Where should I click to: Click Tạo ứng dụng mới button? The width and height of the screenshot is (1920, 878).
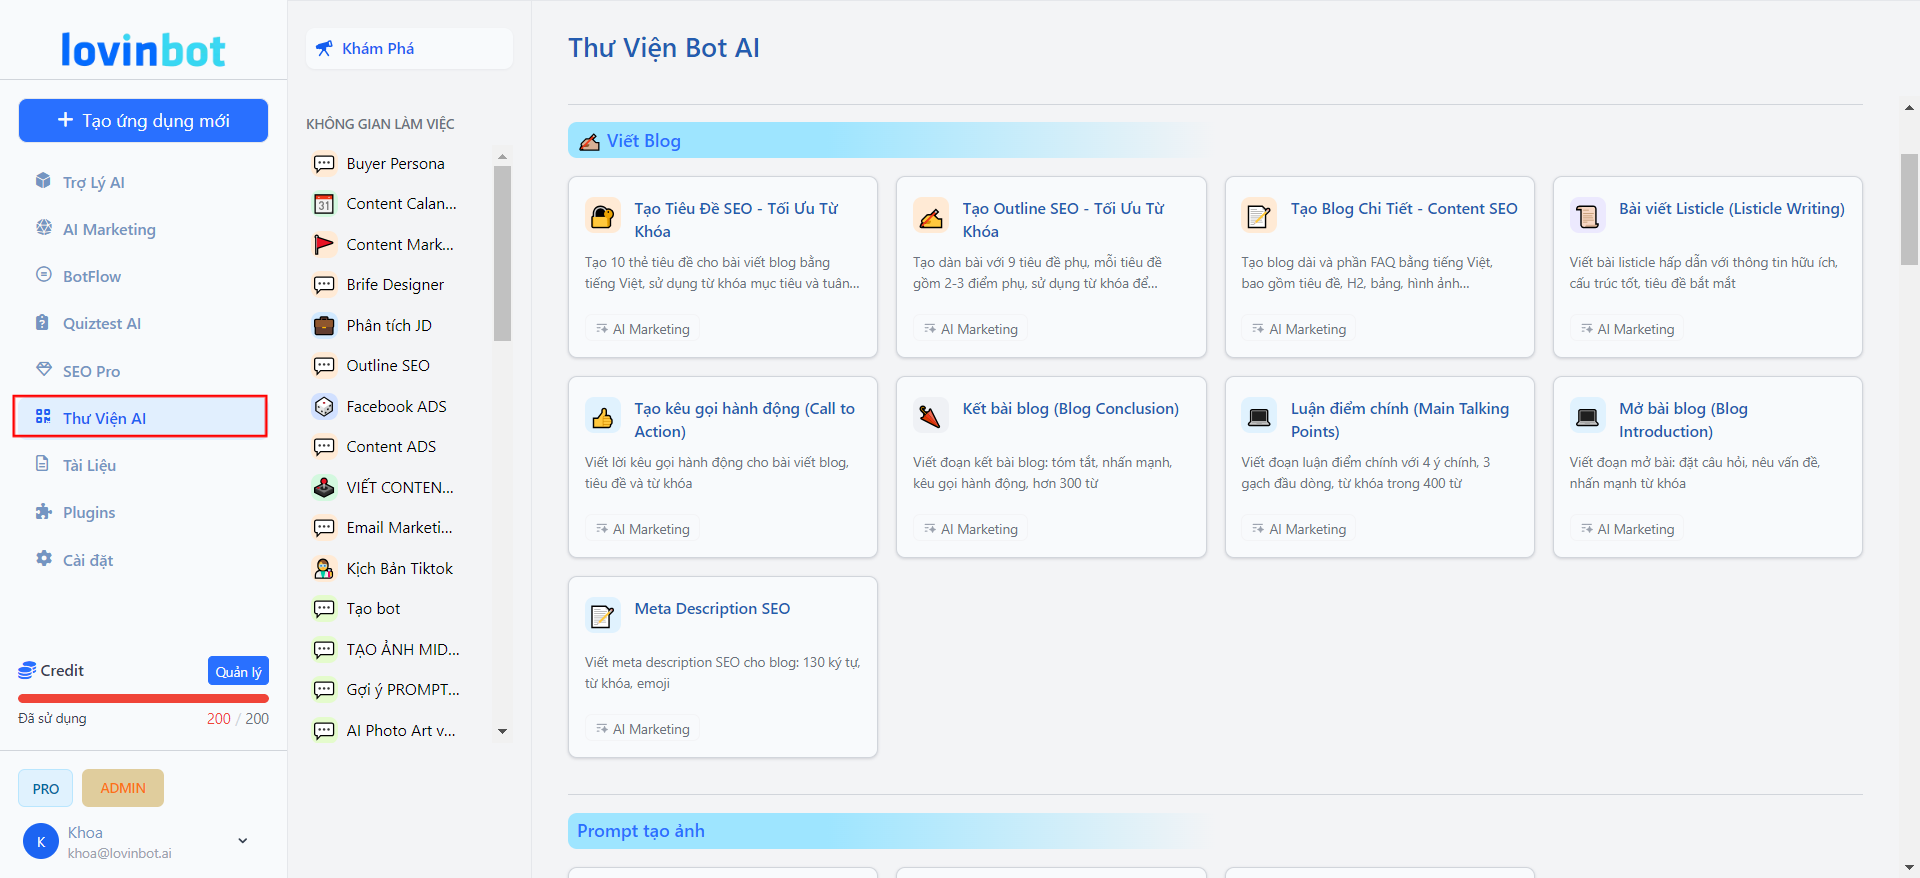(x=143, y=121)
